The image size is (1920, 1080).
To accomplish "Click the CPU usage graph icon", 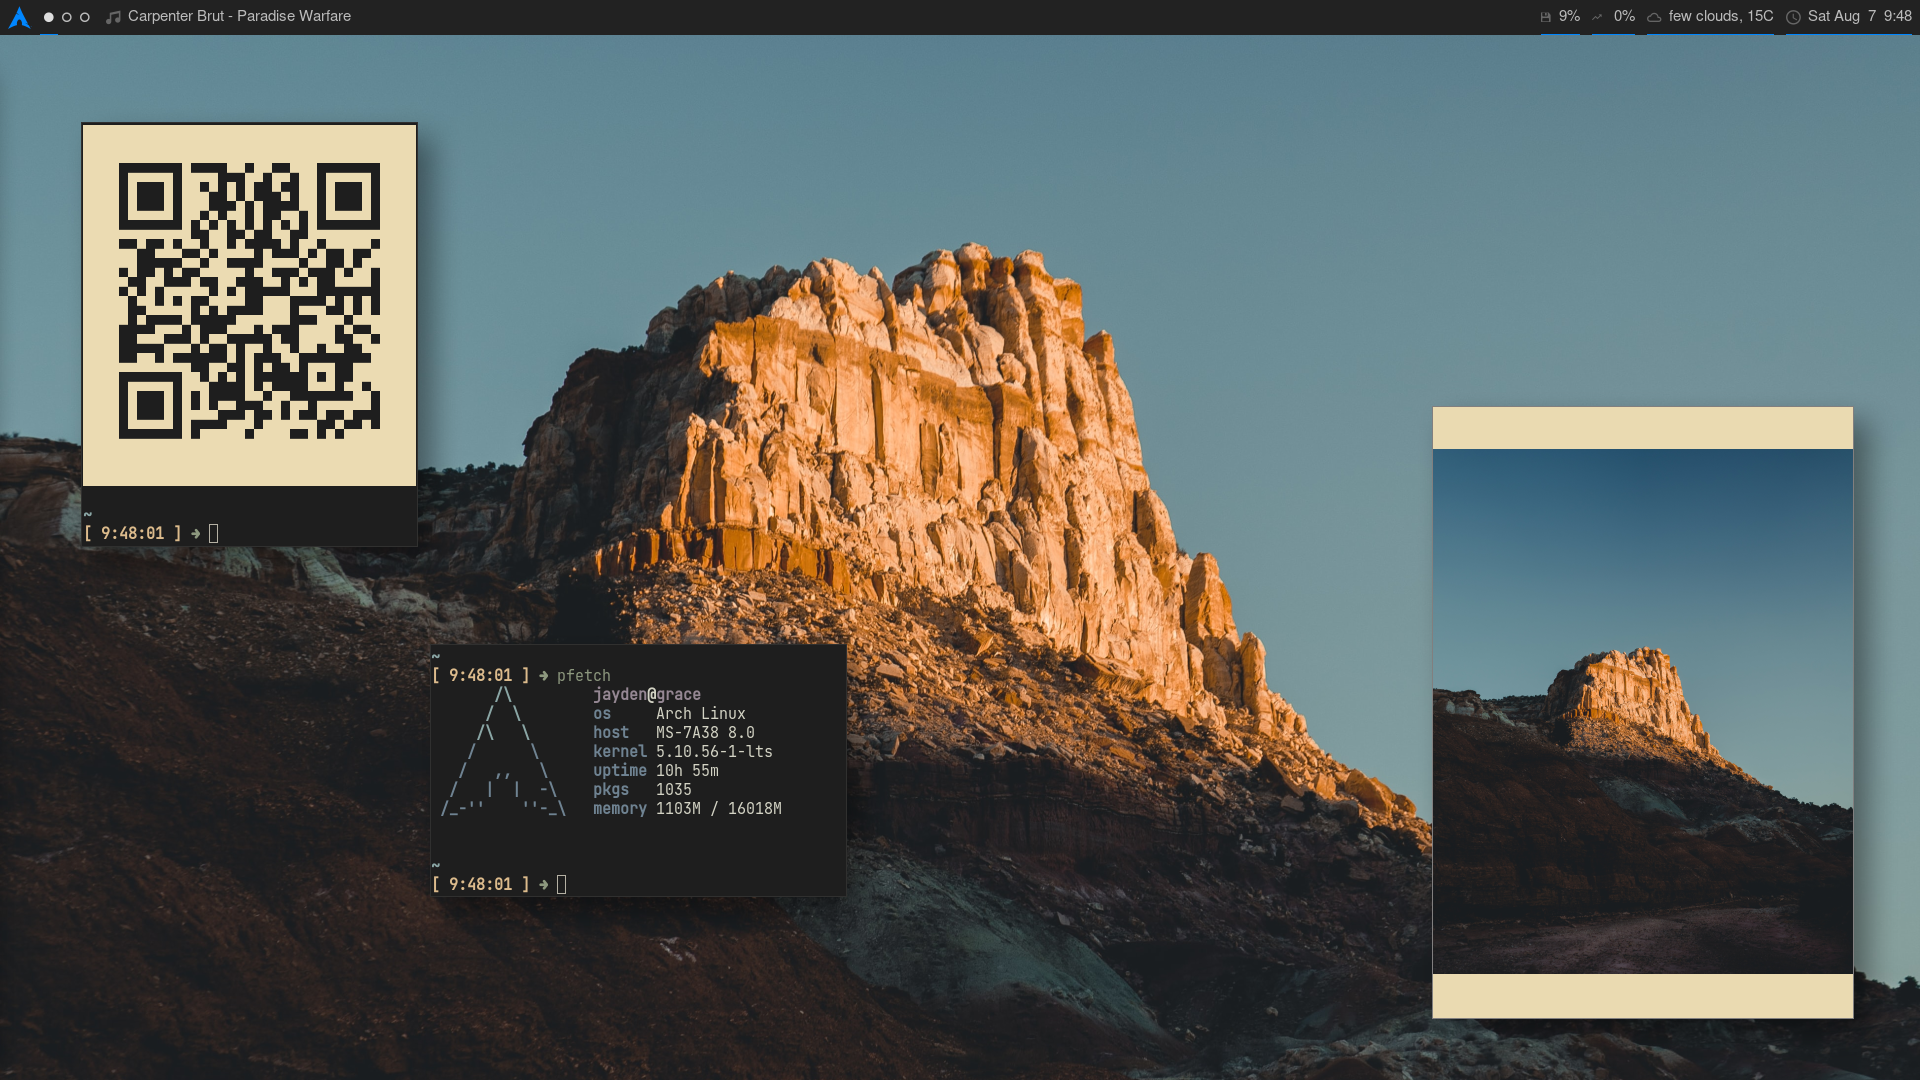I will click(1597, 17).
